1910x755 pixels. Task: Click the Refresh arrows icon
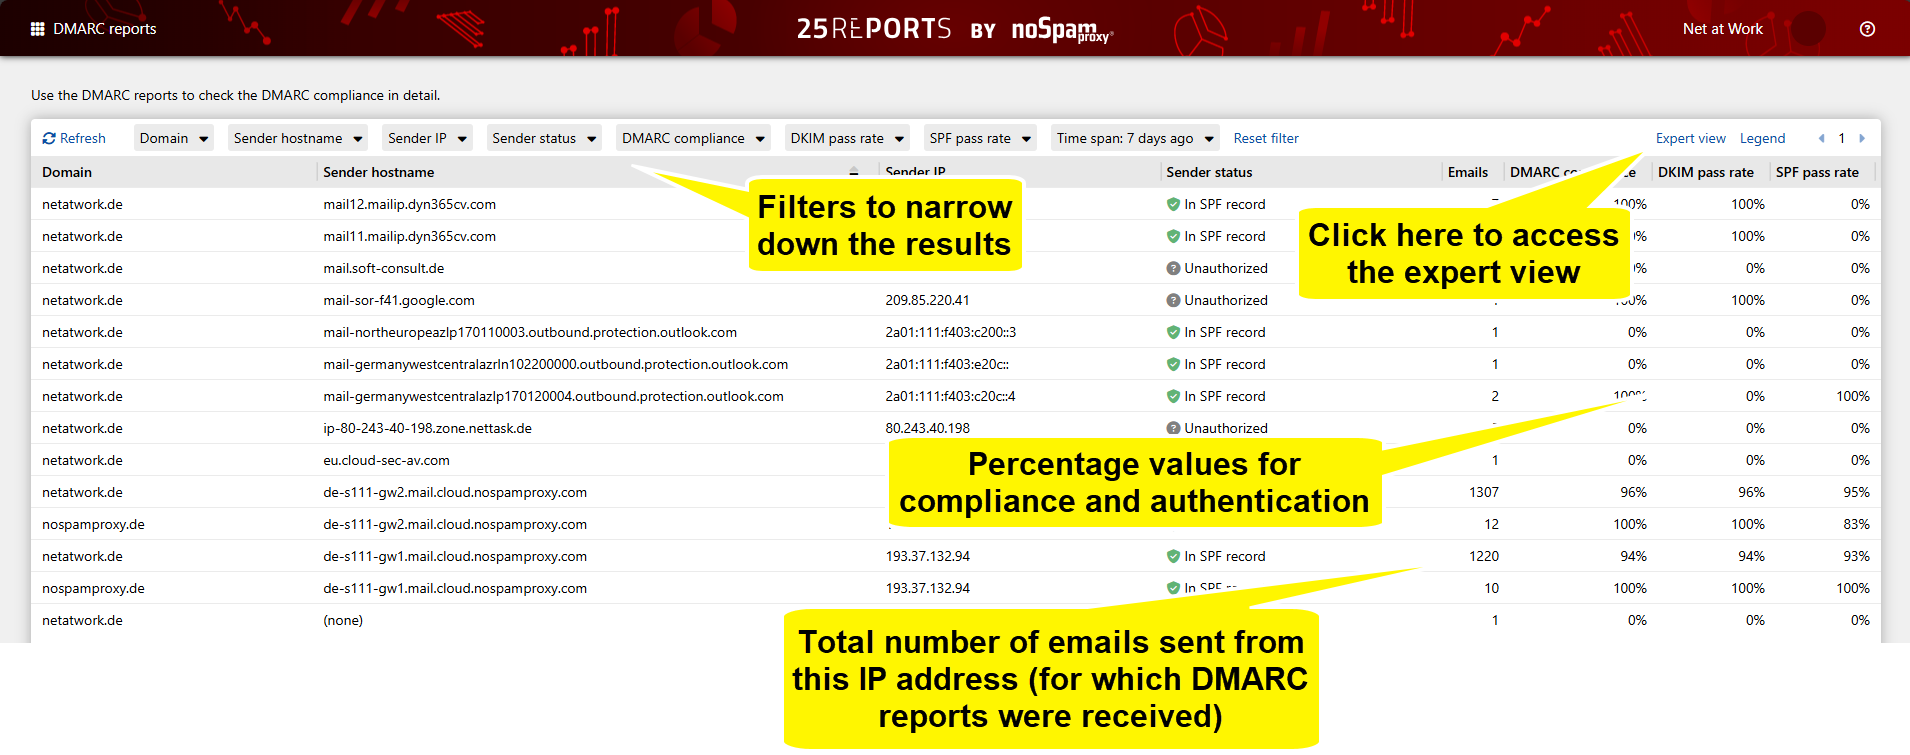click(x=49, y=139)
